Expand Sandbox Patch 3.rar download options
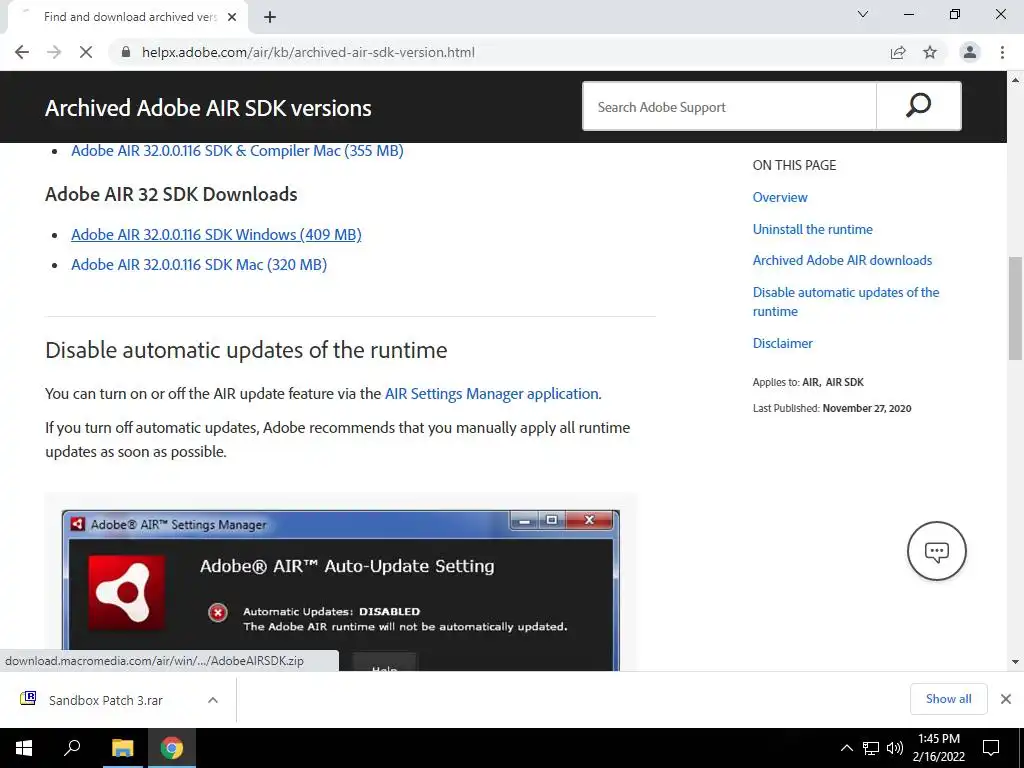 pyautogui.click(x=213, y=700)
